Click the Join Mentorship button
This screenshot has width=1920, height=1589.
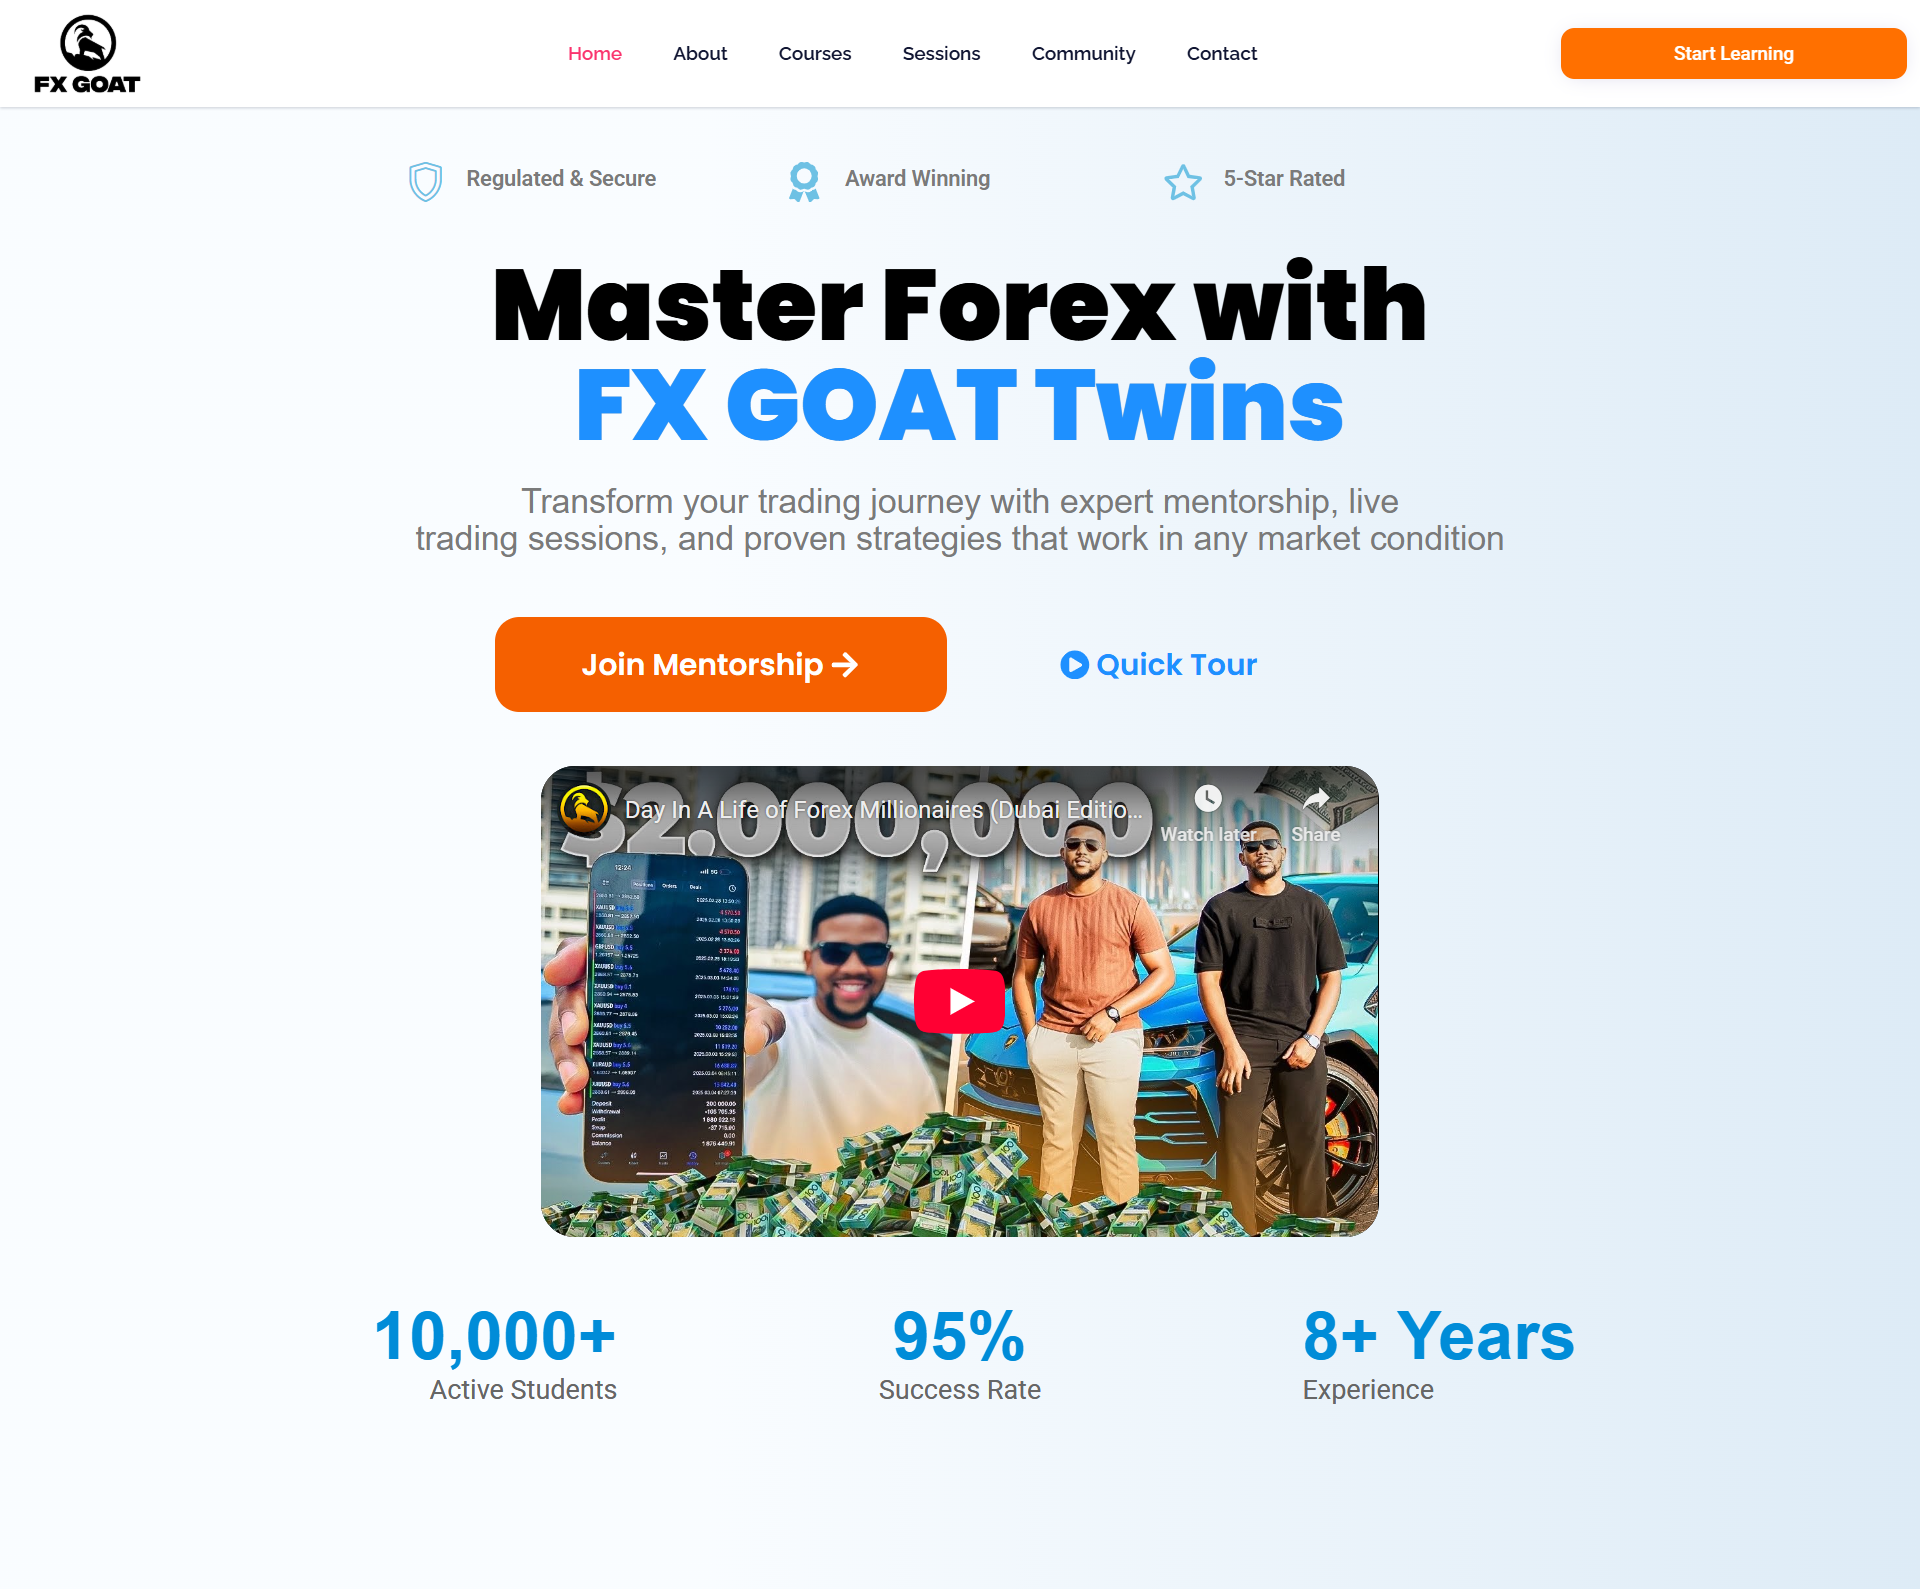click(x=721, y=664)
